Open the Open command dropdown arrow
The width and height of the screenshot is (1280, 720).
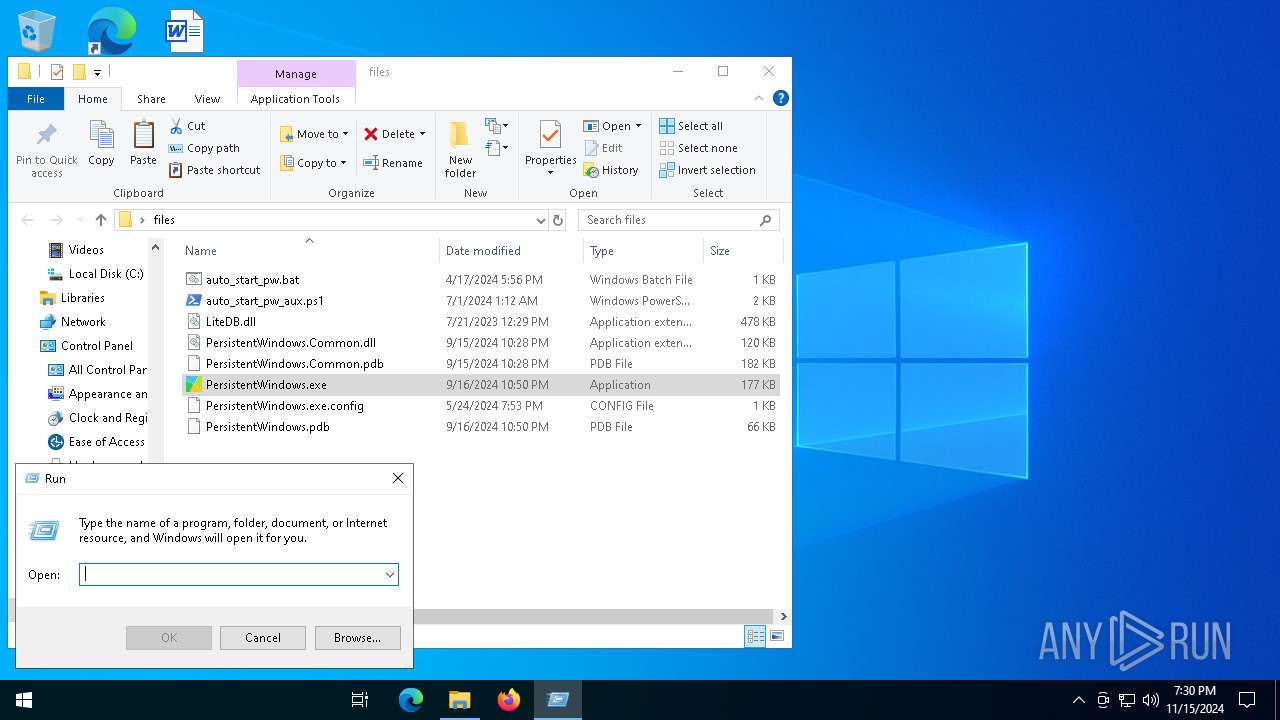click(638, 126)
